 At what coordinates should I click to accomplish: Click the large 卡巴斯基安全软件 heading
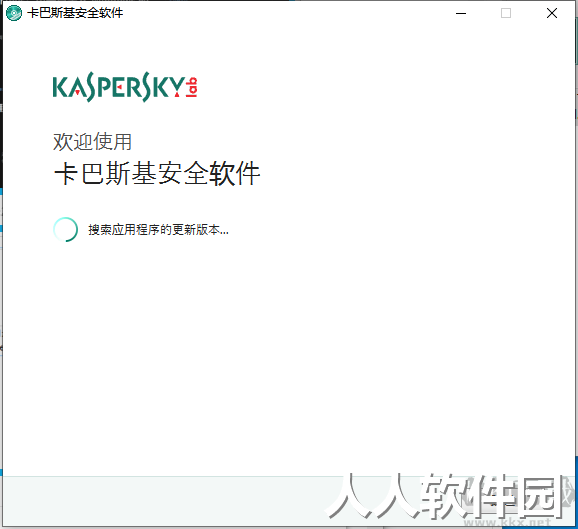point(157,173)
